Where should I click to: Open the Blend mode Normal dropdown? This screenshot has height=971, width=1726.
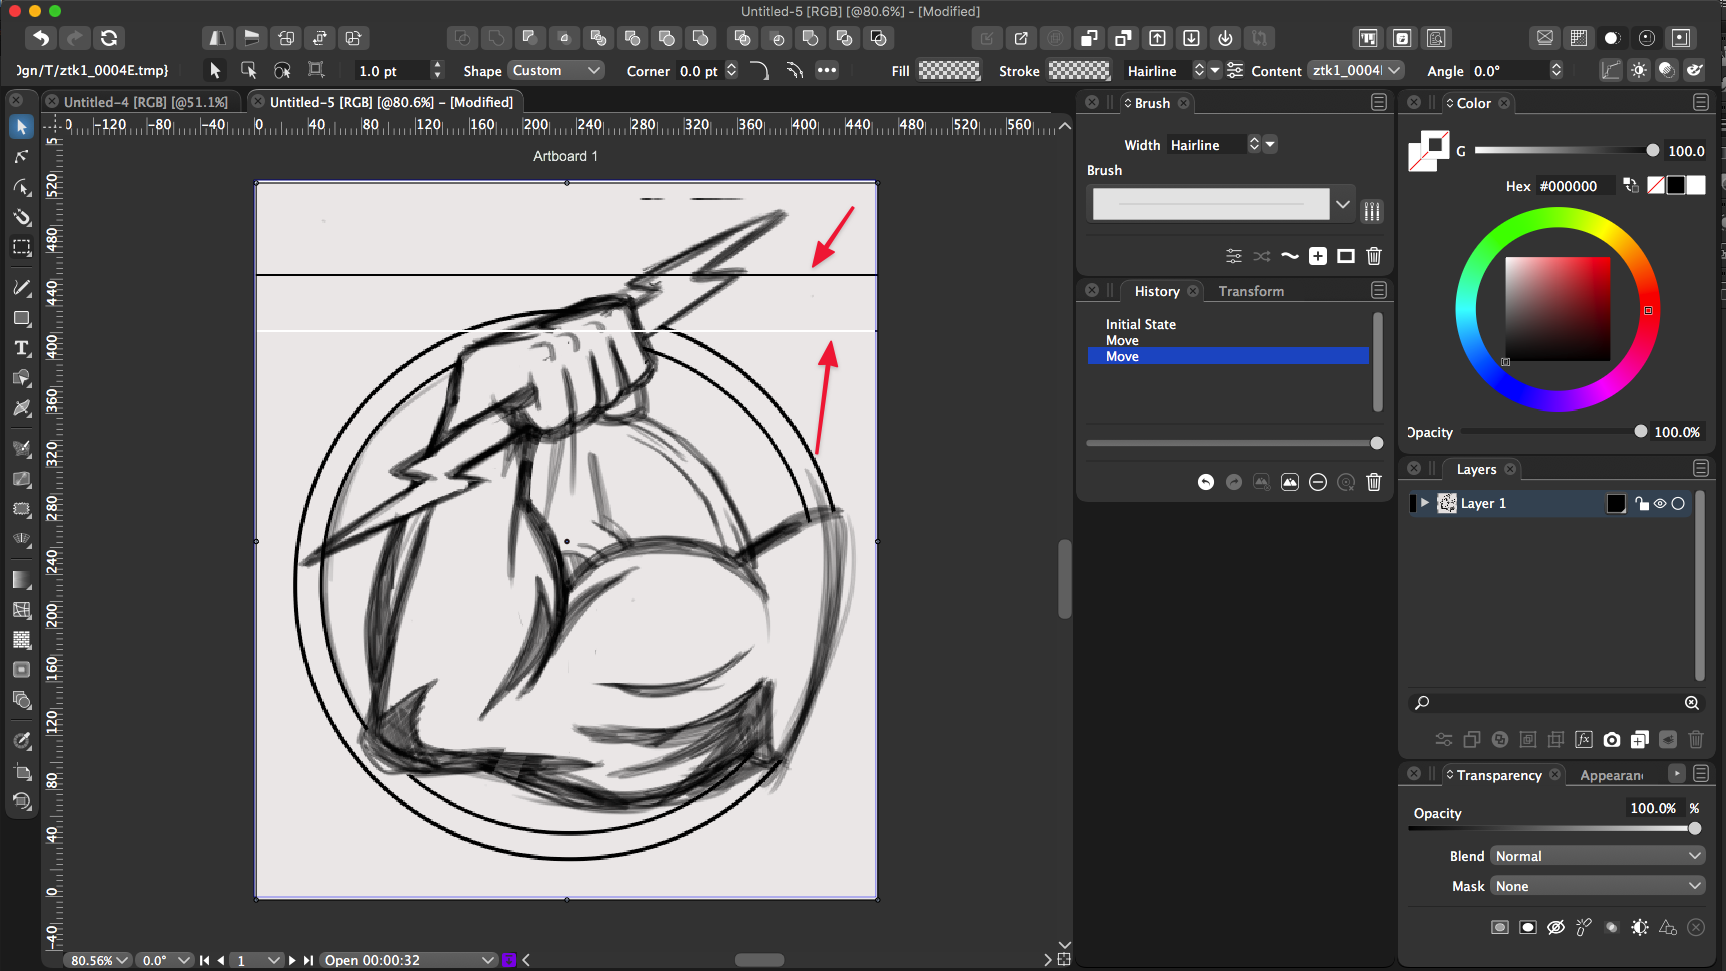1597,856
